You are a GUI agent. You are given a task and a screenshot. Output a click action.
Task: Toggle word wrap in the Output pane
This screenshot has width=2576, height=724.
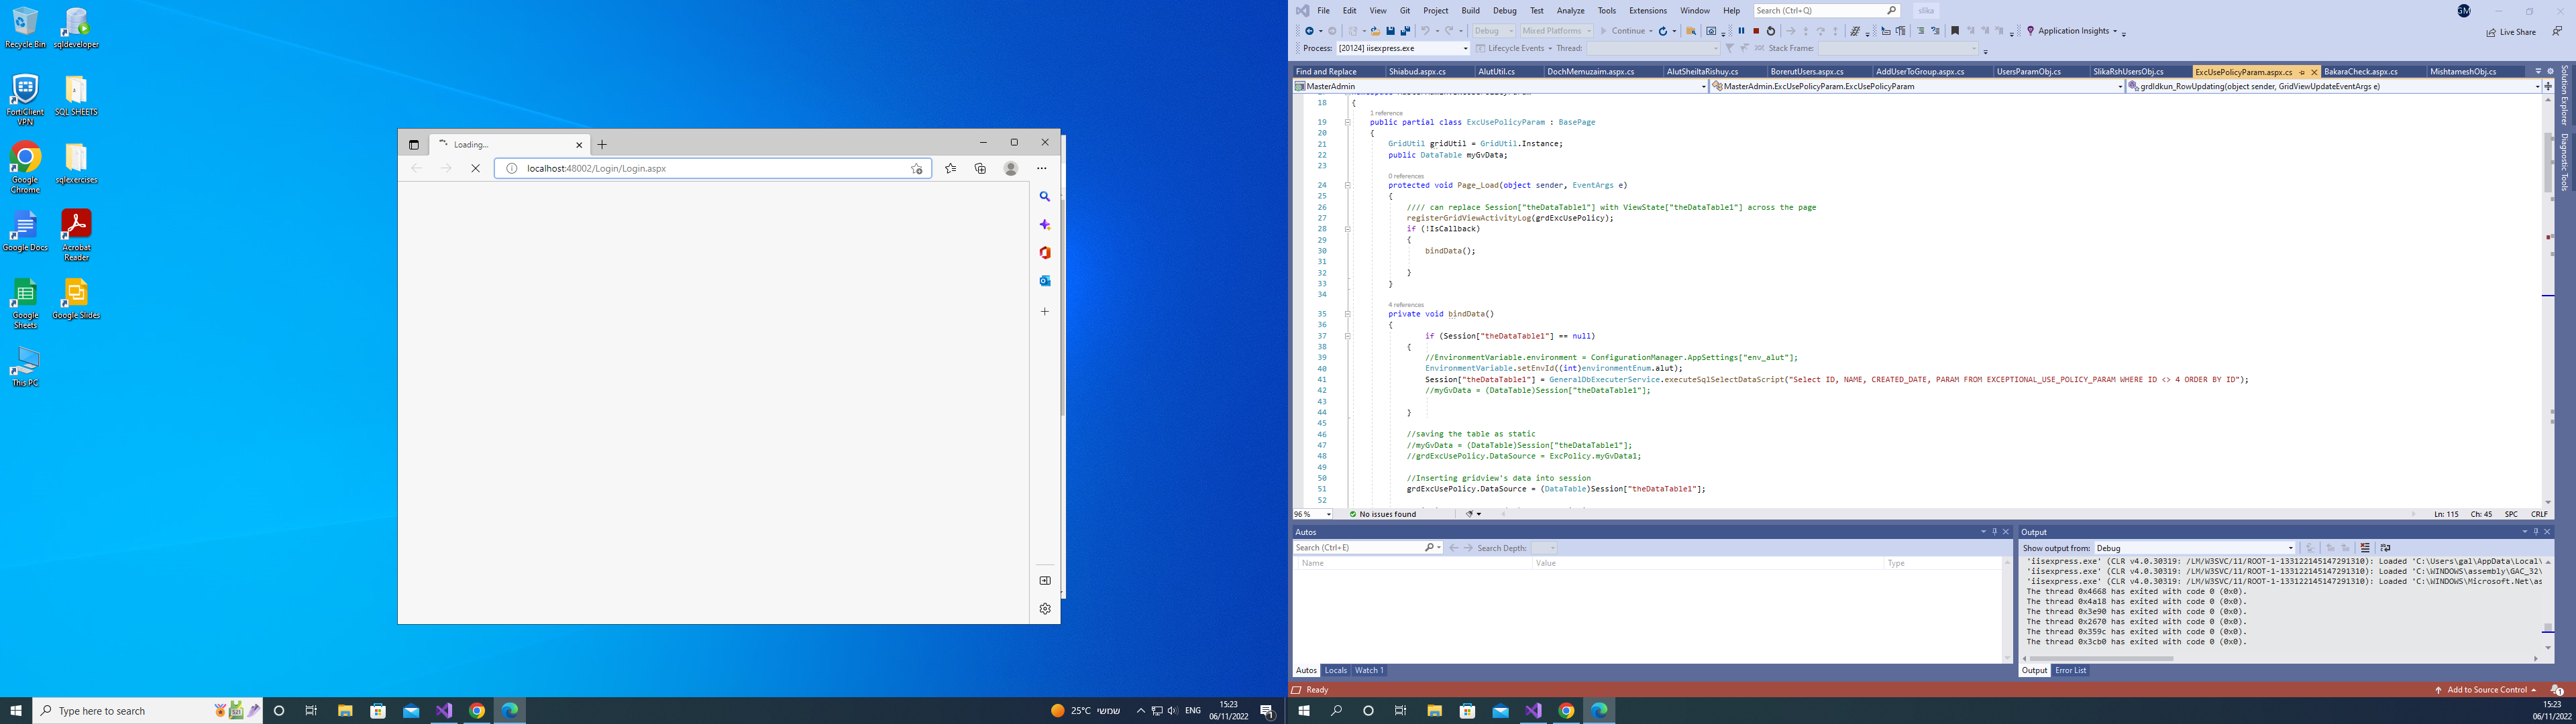pyautogui.click(x=2386, y=548)
